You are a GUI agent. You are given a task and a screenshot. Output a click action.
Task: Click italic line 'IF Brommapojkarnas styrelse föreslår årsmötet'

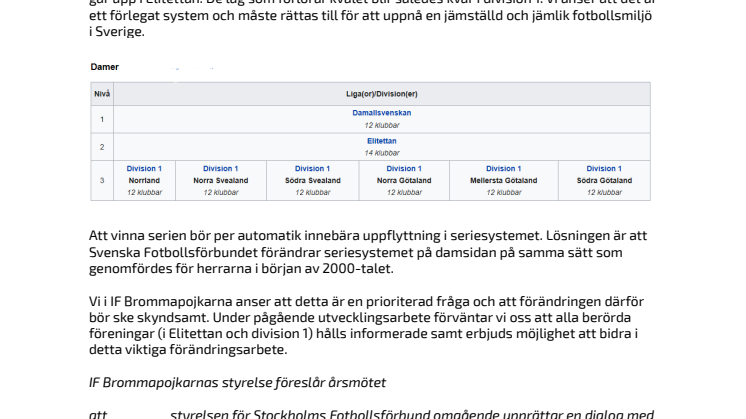point(237,382)
